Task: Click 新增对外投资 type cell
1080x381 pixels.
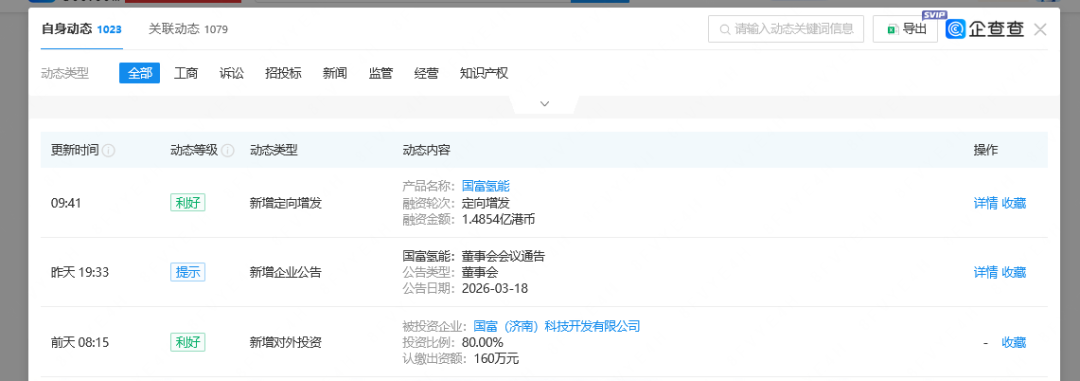Action: point(286,342)
